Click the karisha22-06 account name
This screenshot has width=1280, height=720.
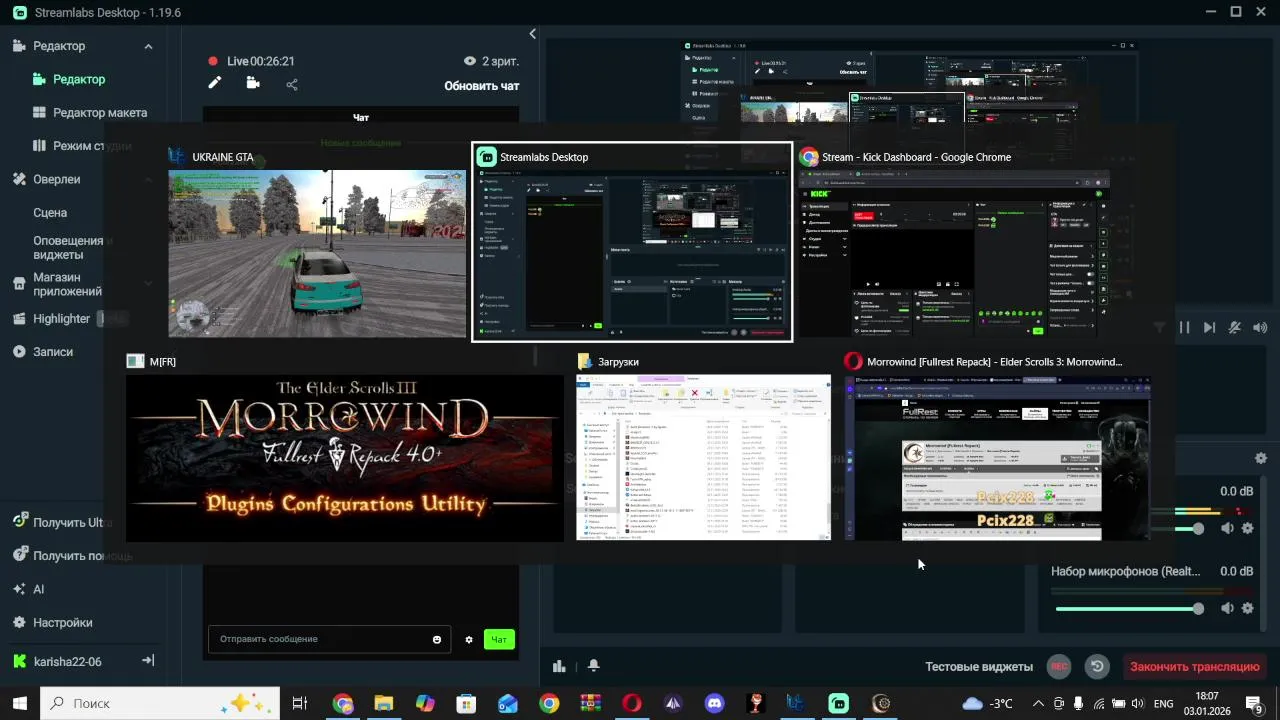tap(67, 662)
